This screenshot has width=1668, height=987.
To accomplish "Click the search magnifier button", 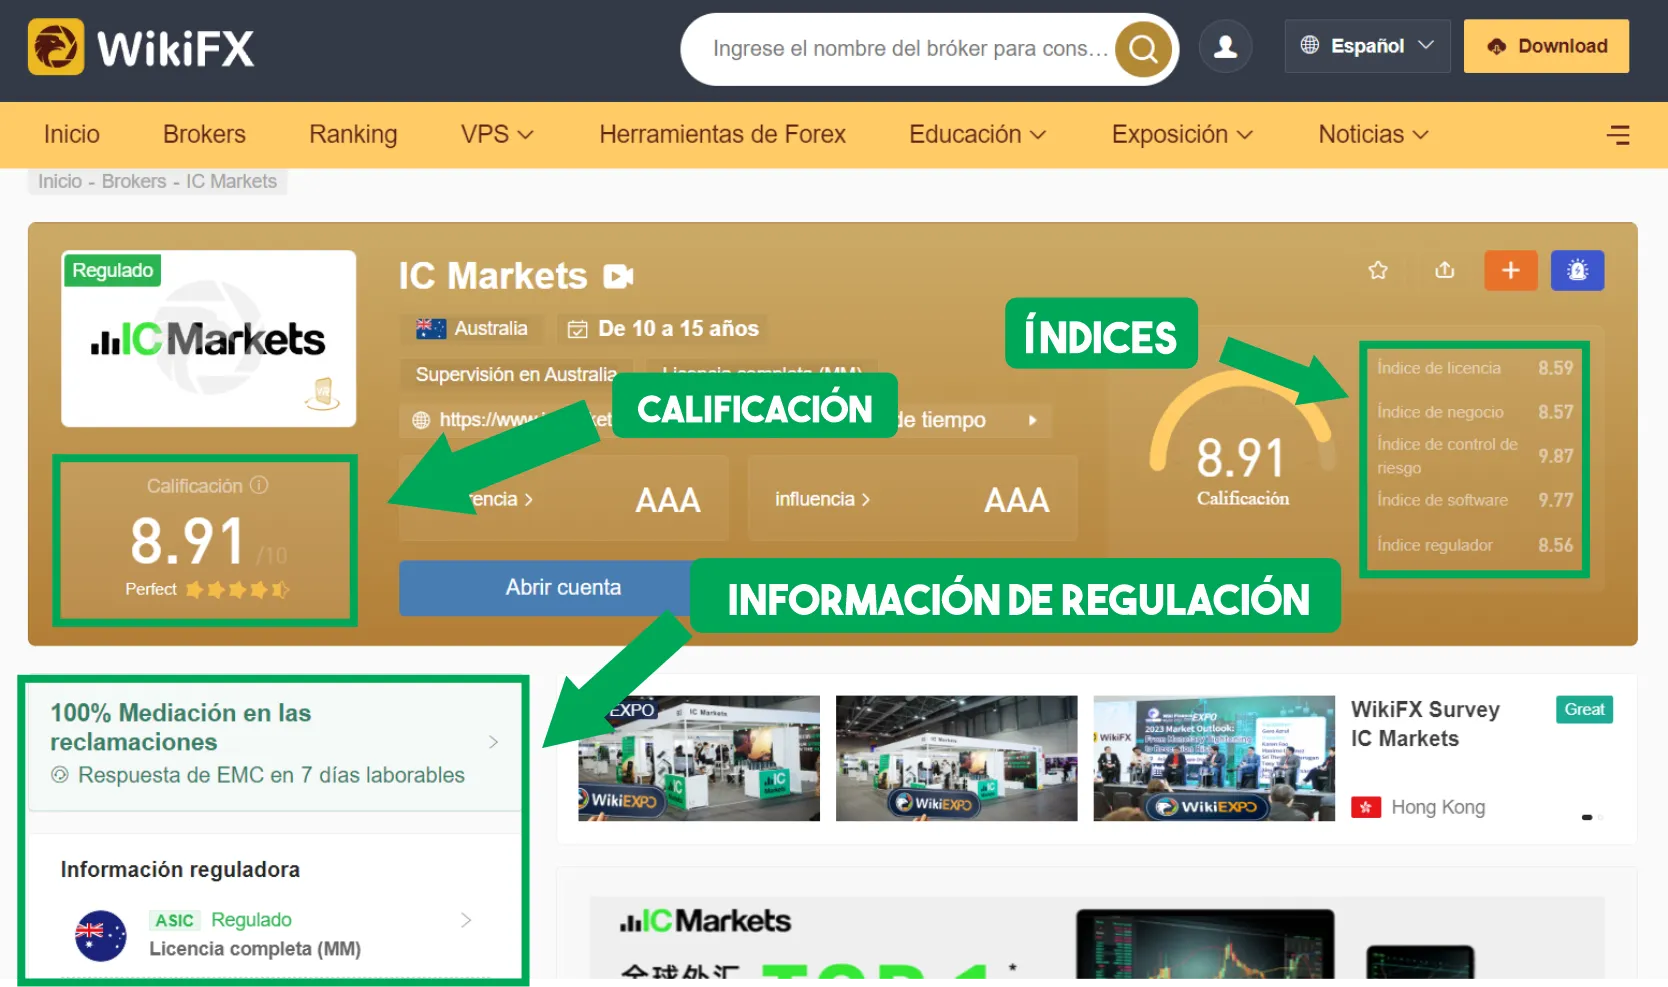I will click(x=1143, y=49).
